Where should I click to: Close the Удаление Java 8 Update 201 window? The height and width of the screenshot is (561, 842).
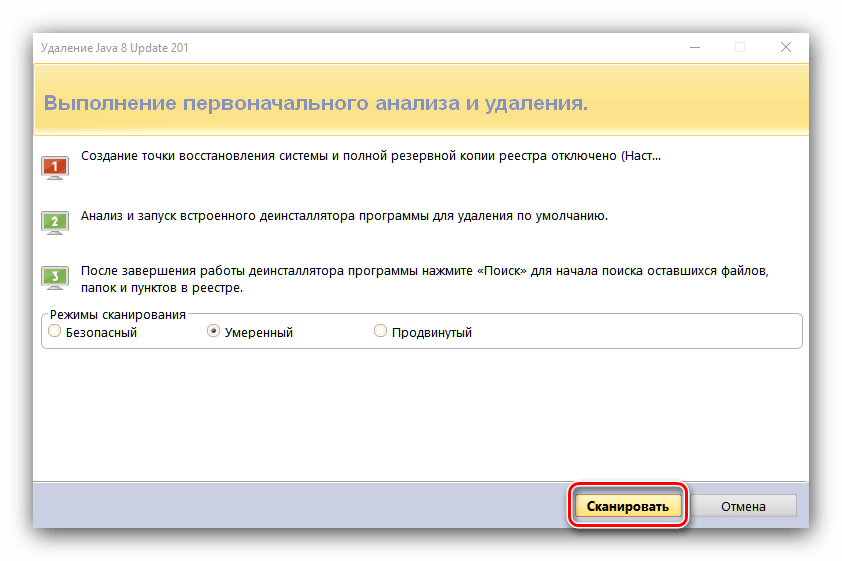pyautogui.click(x=786, y=47)
